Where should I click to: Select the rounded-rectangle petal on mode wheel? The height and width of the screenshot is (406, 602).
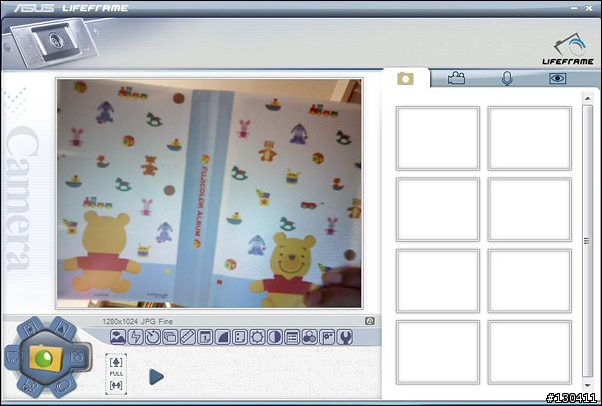(x=62, y=385)
